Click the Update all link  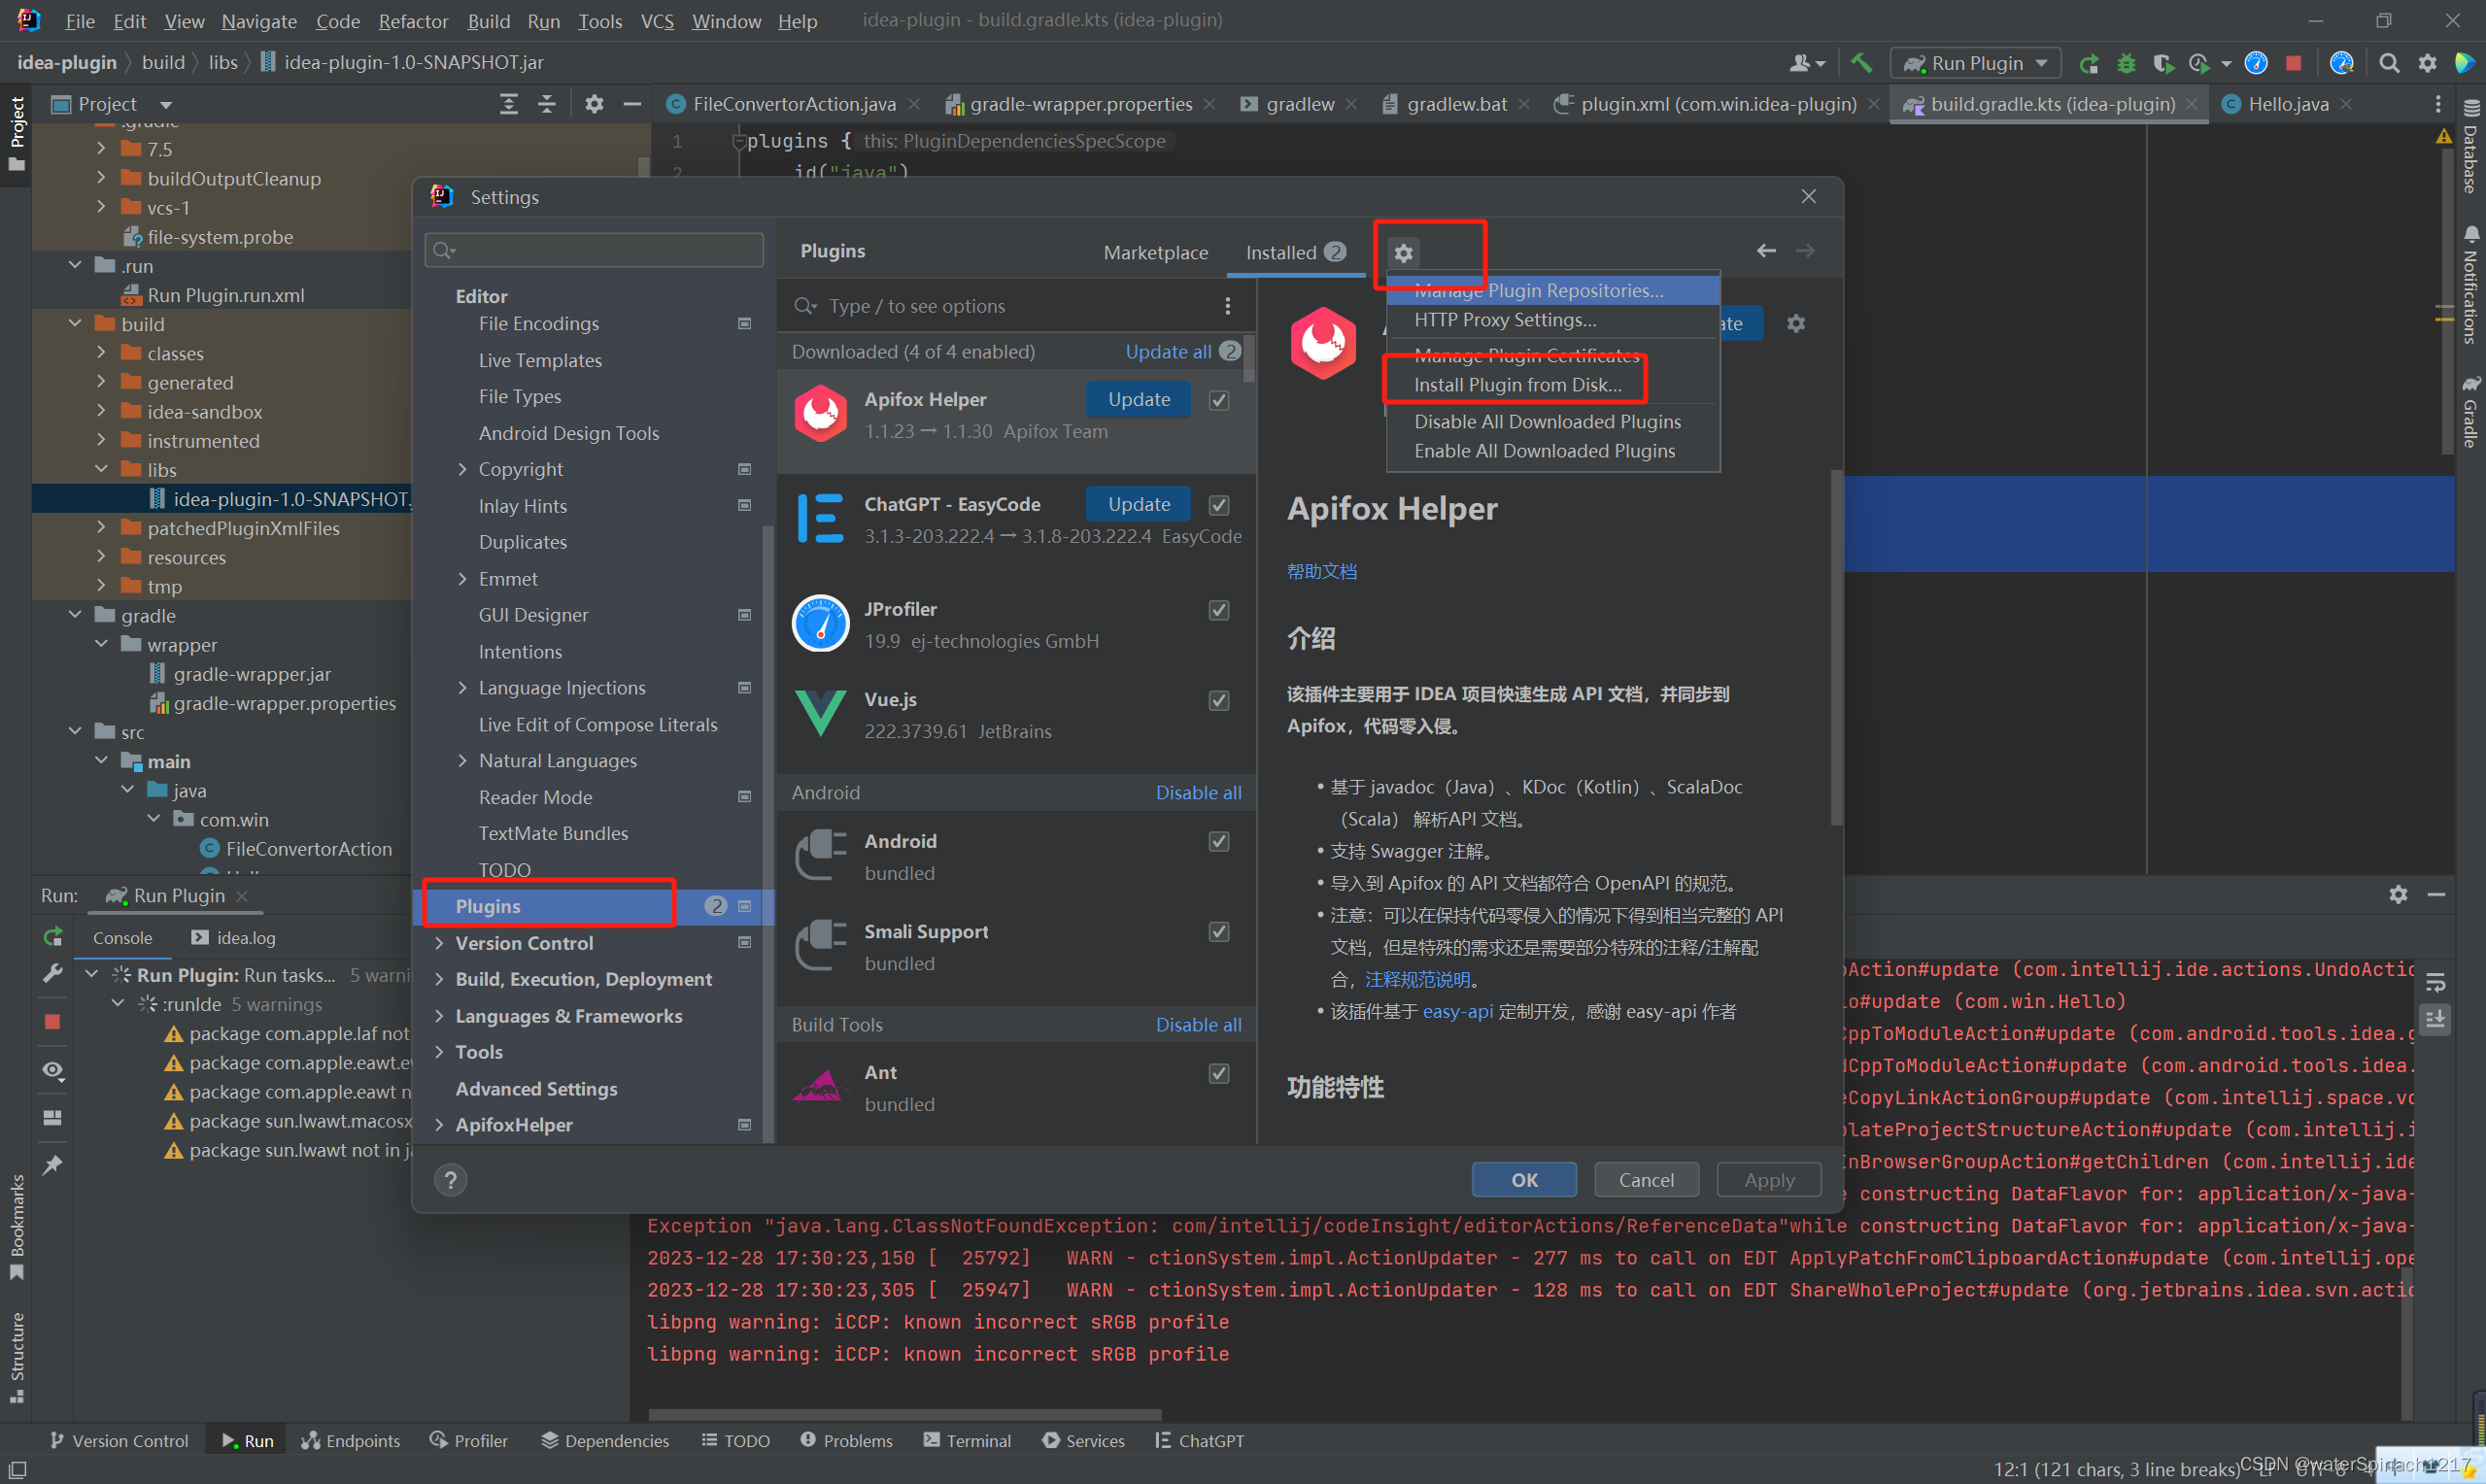coord(1167,352)
